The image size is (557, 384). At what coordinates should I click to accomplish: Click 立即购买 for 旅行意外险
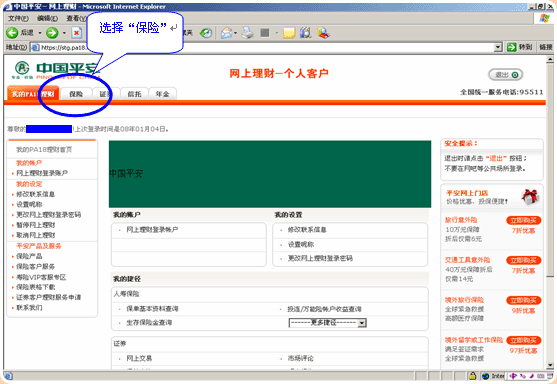[x=524, y=220]
